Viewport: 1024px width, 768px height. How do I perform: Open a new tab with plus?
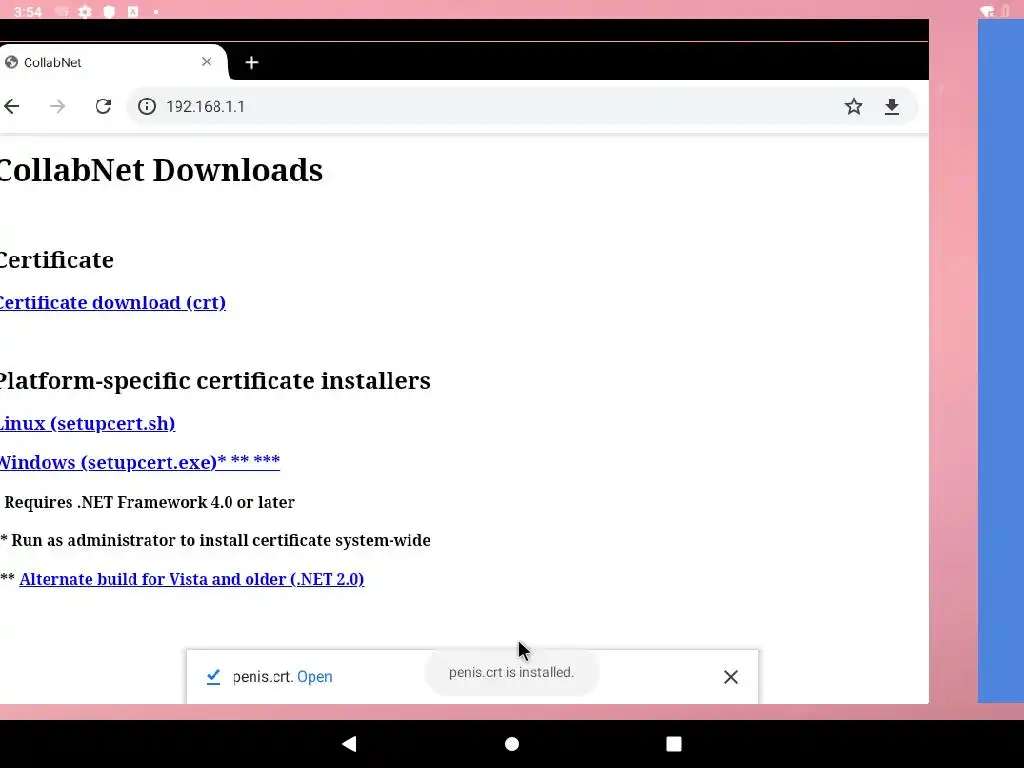click(x=251, y=63)
